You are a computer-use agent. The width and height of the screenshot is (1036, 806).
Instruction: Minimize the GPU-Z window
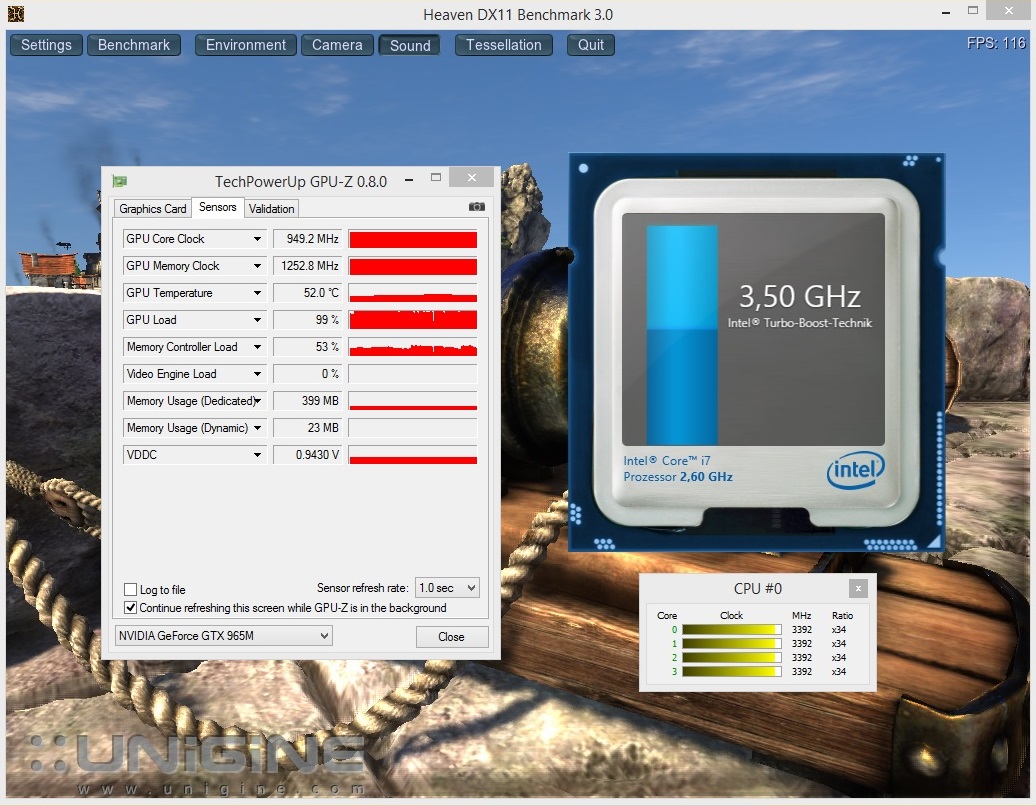point(410,178)
